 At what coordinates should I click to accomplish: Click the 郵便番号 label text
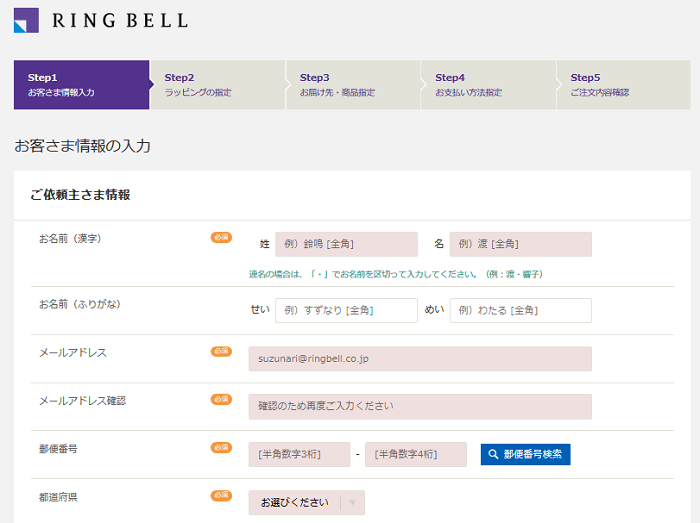point(58,448)
